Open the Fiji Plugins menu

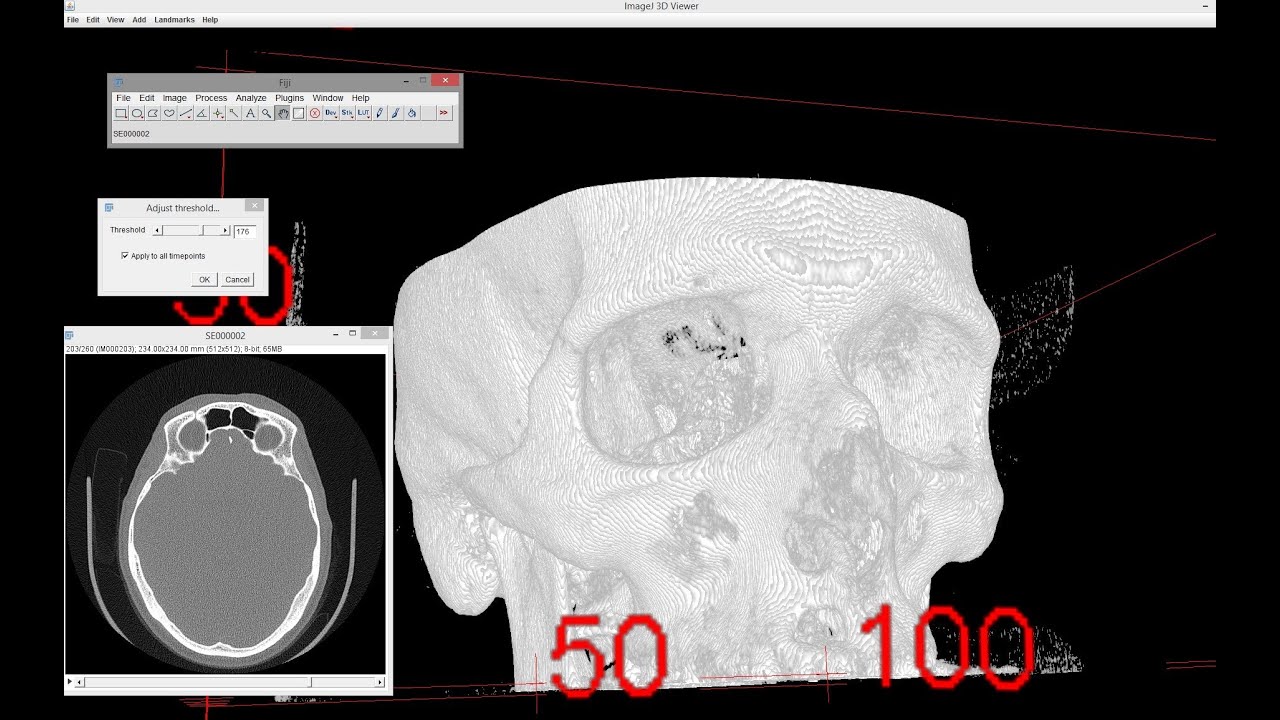coord(290,98)
